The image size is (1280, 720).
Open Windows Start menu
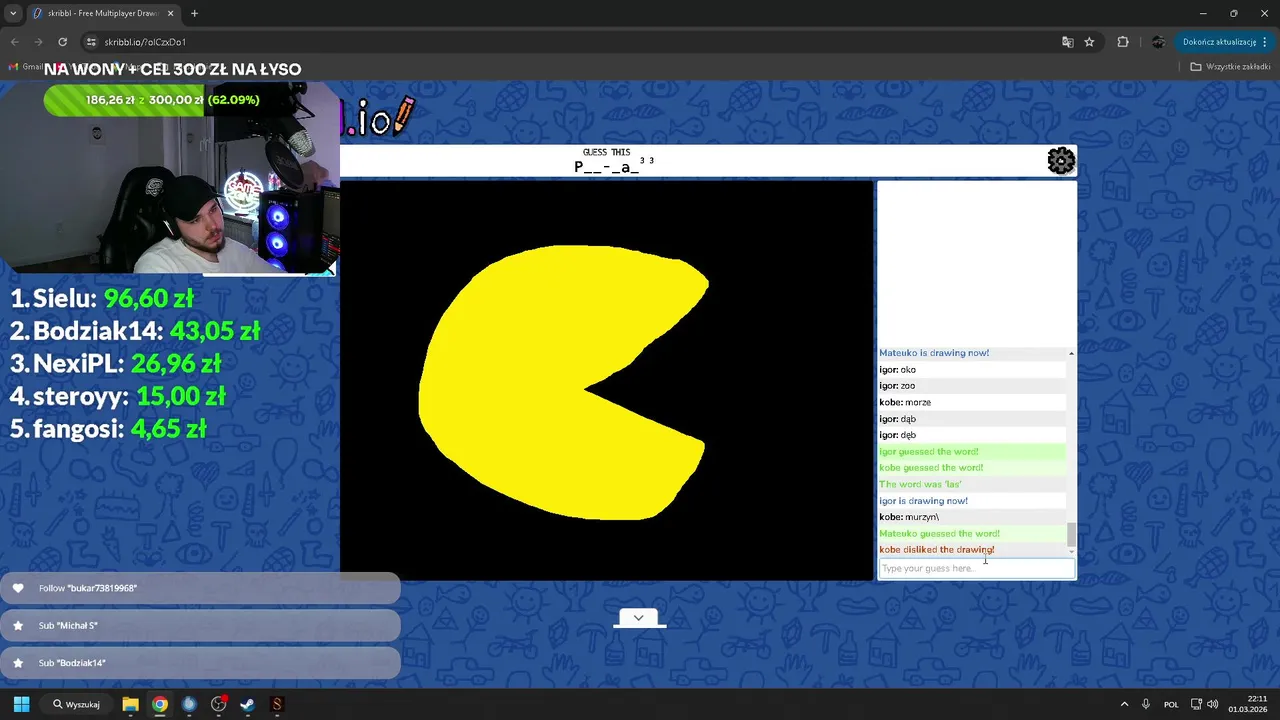21,704
